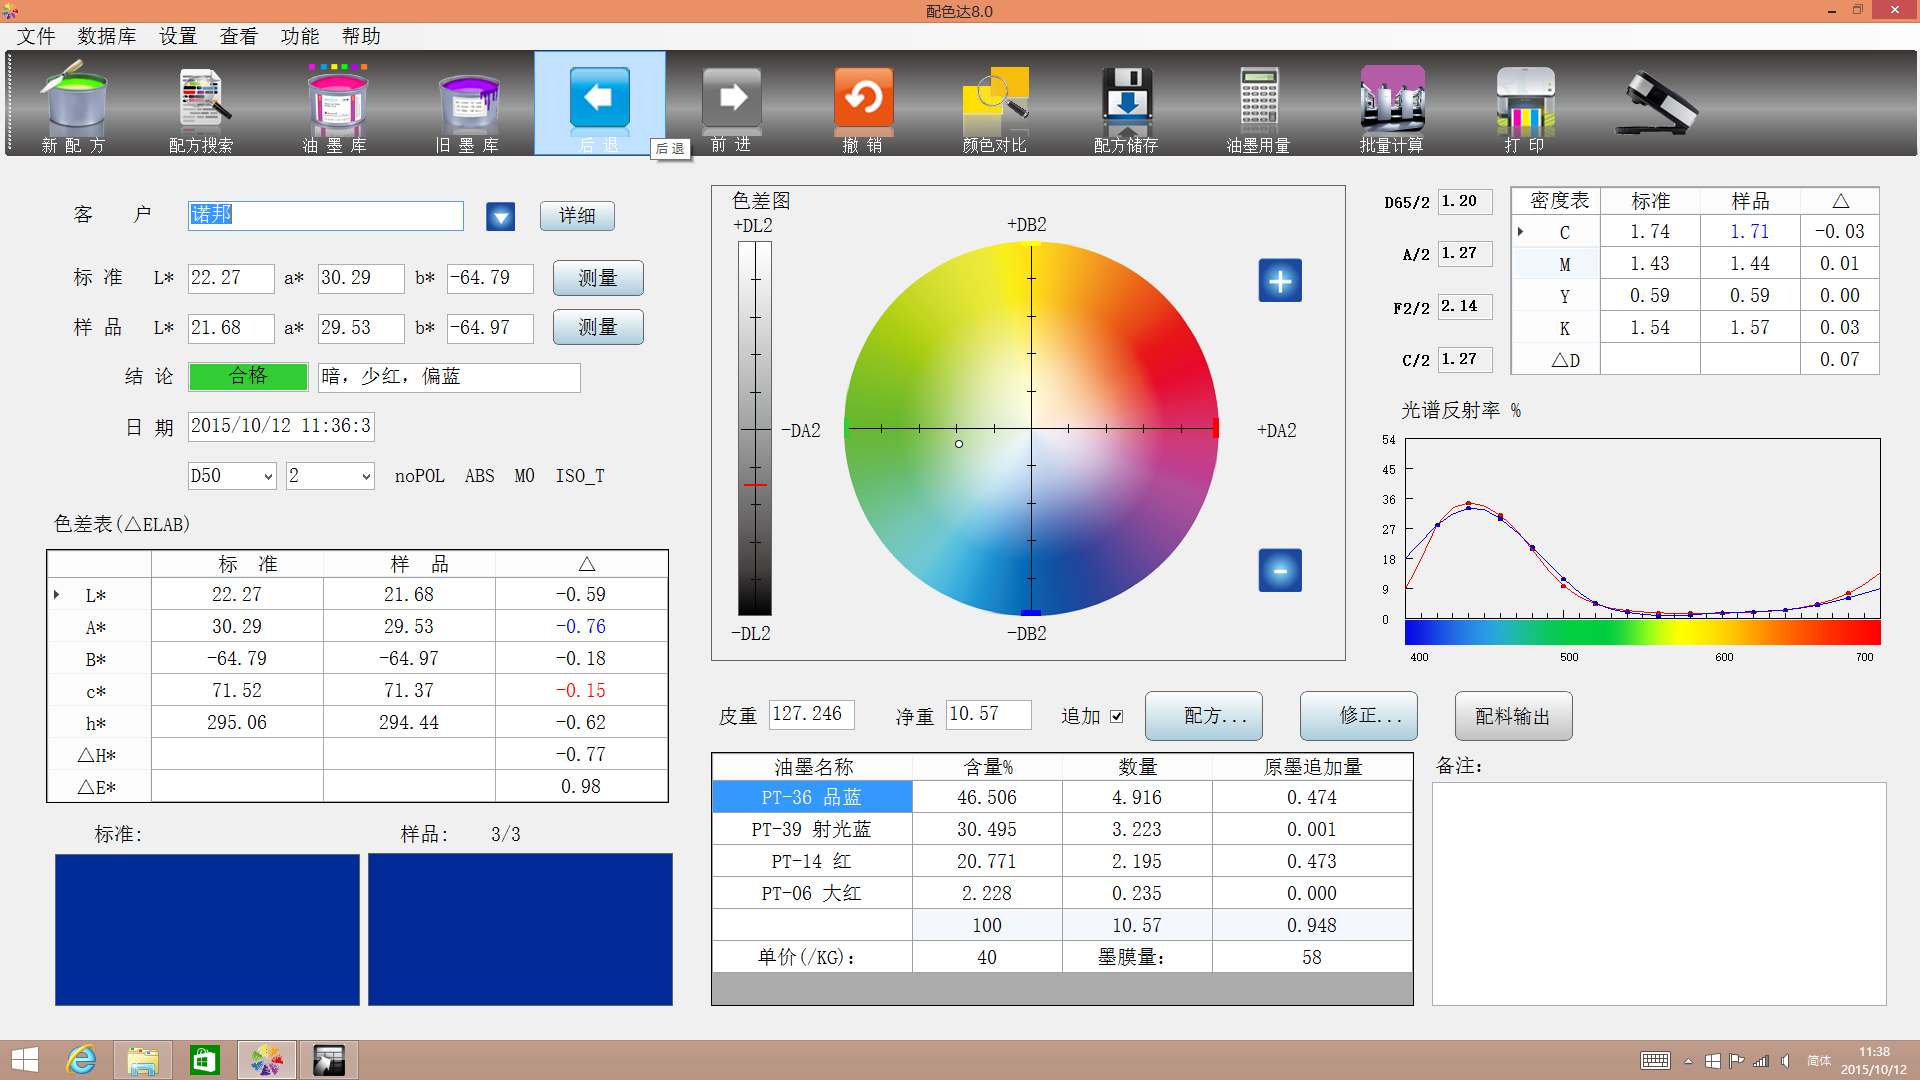Click the 客户 name input field
Viewport: 1920px width, 1080px height.
[x=326, y=216]
